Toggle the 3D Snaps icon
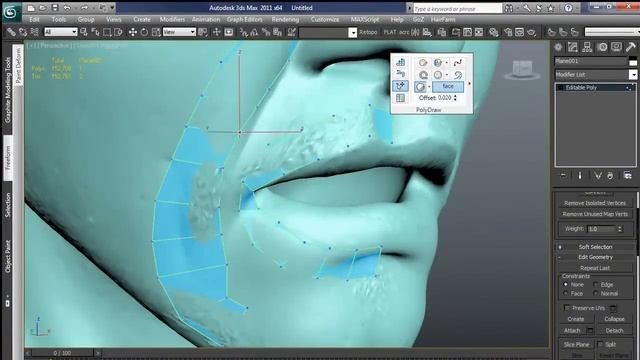 point(244,32)
